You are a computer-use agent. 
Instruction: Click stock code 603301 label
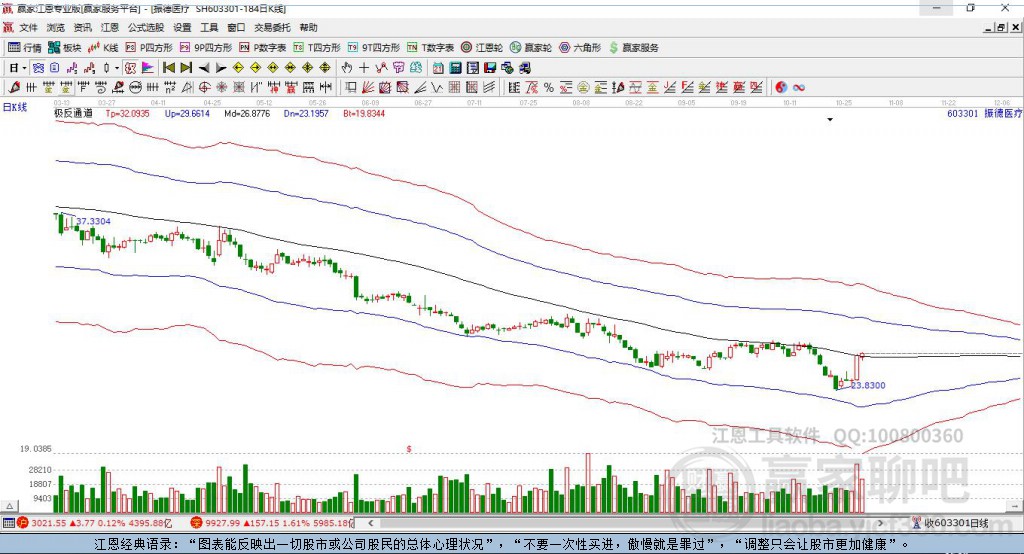[x=963, y=113]
